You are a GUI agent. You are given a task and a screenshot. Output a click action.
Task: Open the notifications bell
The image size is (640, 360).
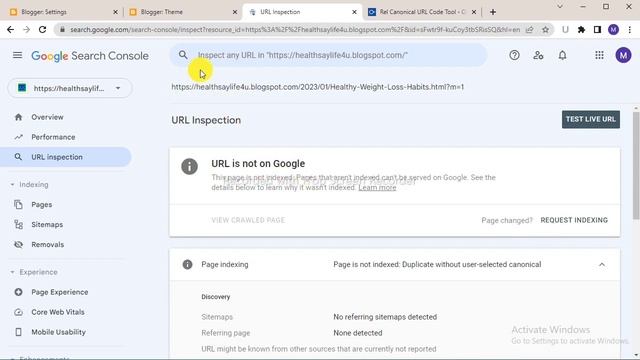[562, 55]
